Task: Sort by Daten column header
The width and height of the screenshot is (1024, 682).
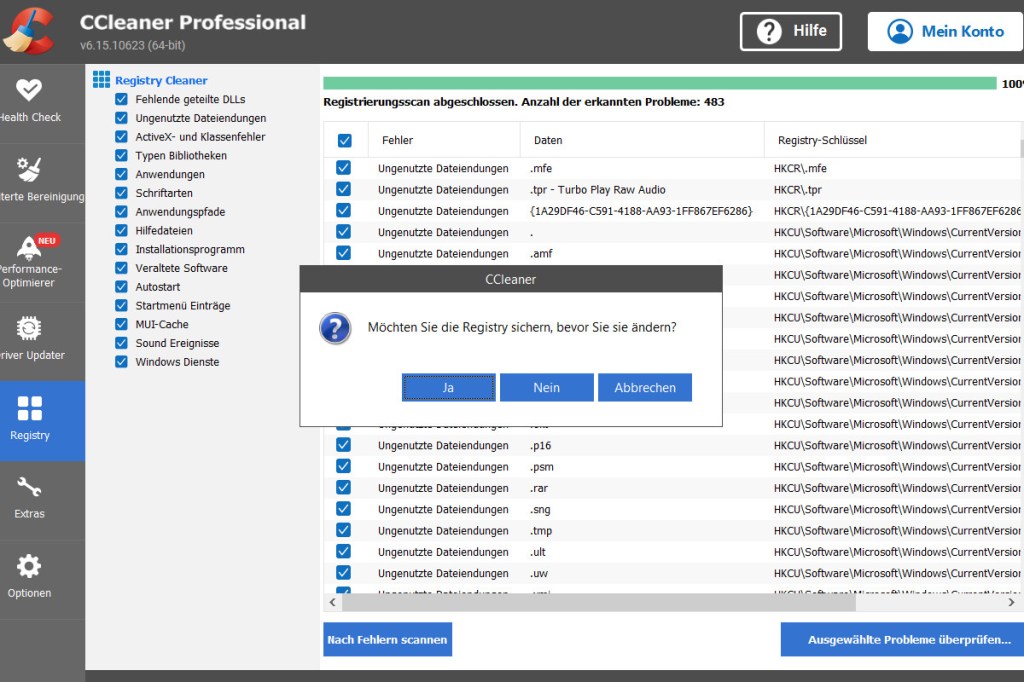Action: pyautogui.click(x=642, y=140)
